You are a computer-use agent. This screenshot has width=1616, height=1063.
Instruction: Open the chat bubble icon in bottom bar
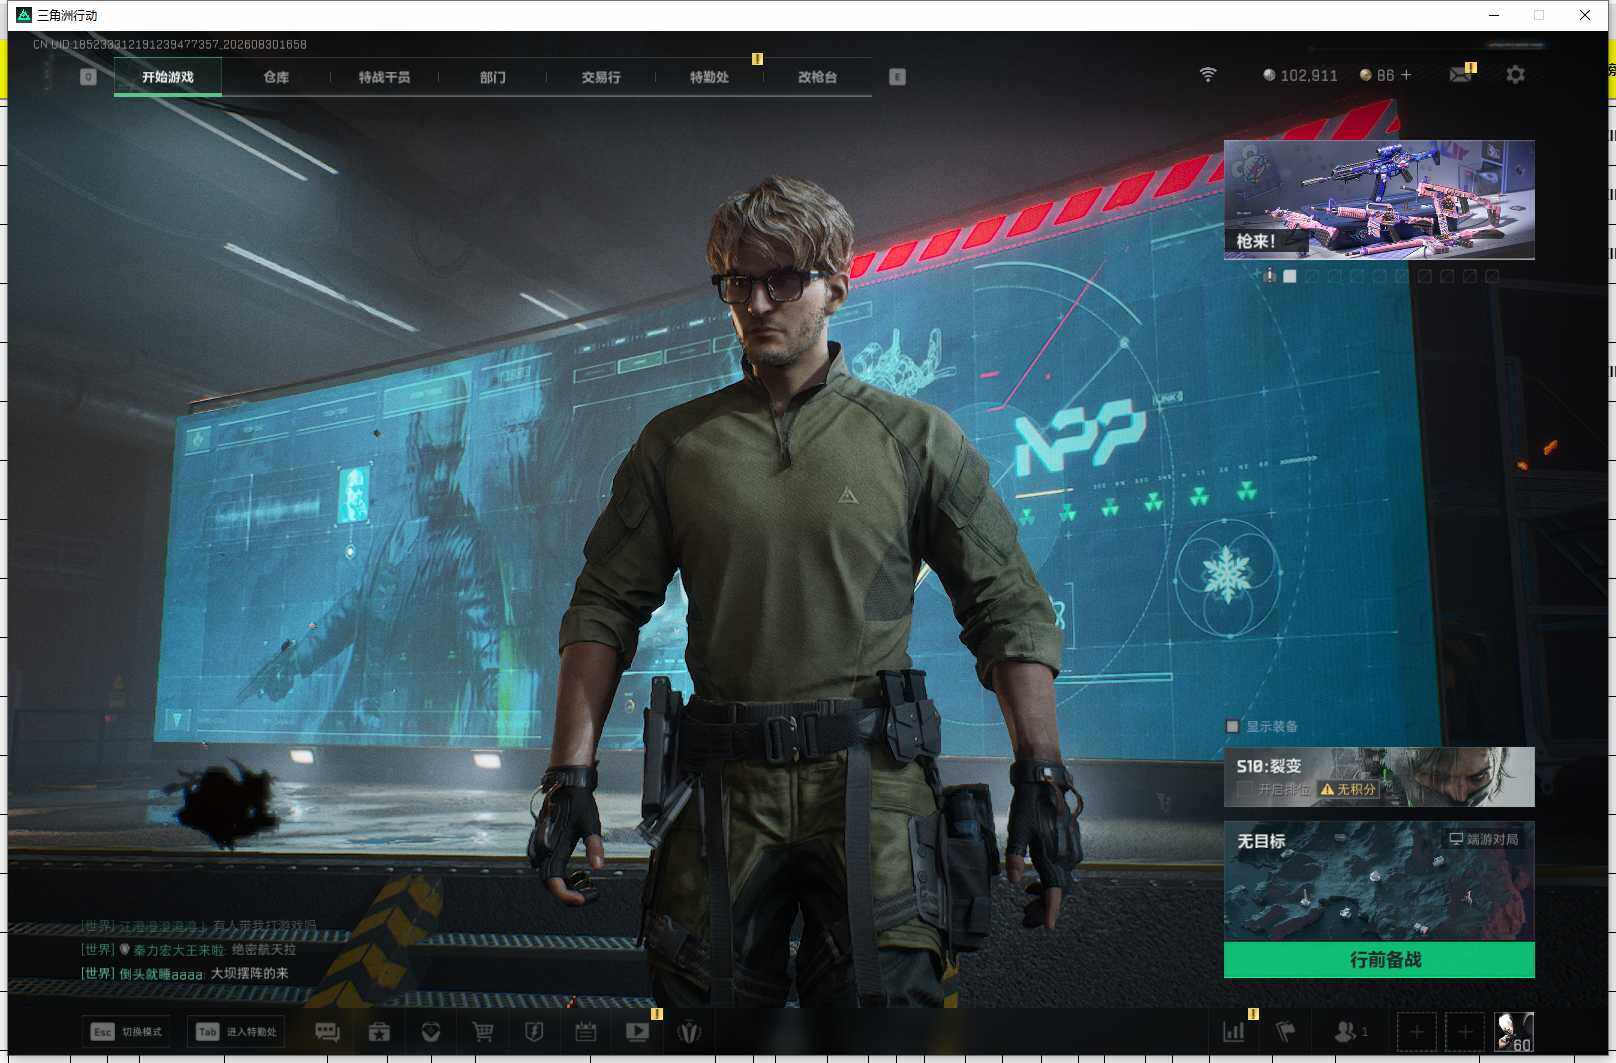coord(327,1032)
